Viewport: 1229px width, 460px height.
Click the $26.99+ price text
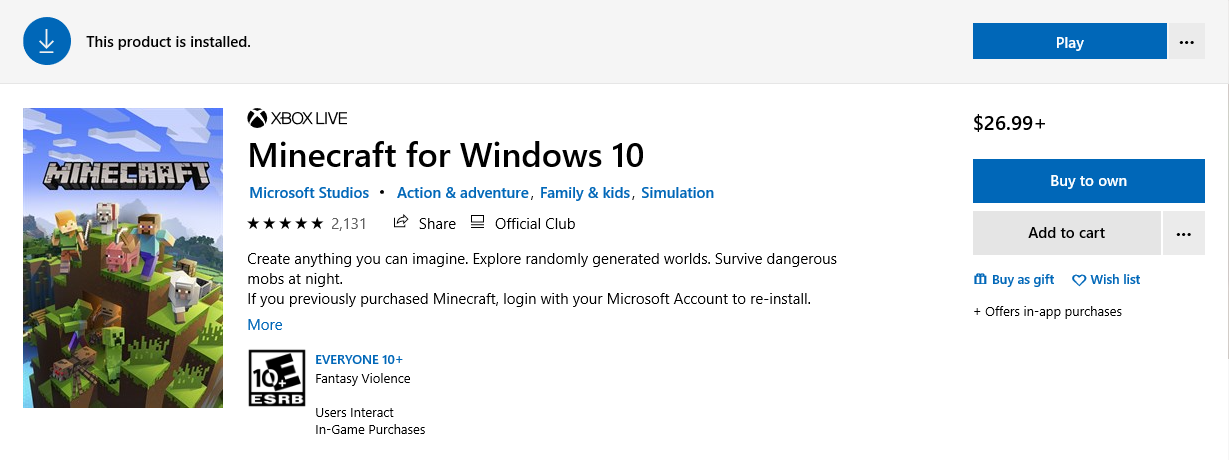pyautogui.click(x=1009, y=124)
